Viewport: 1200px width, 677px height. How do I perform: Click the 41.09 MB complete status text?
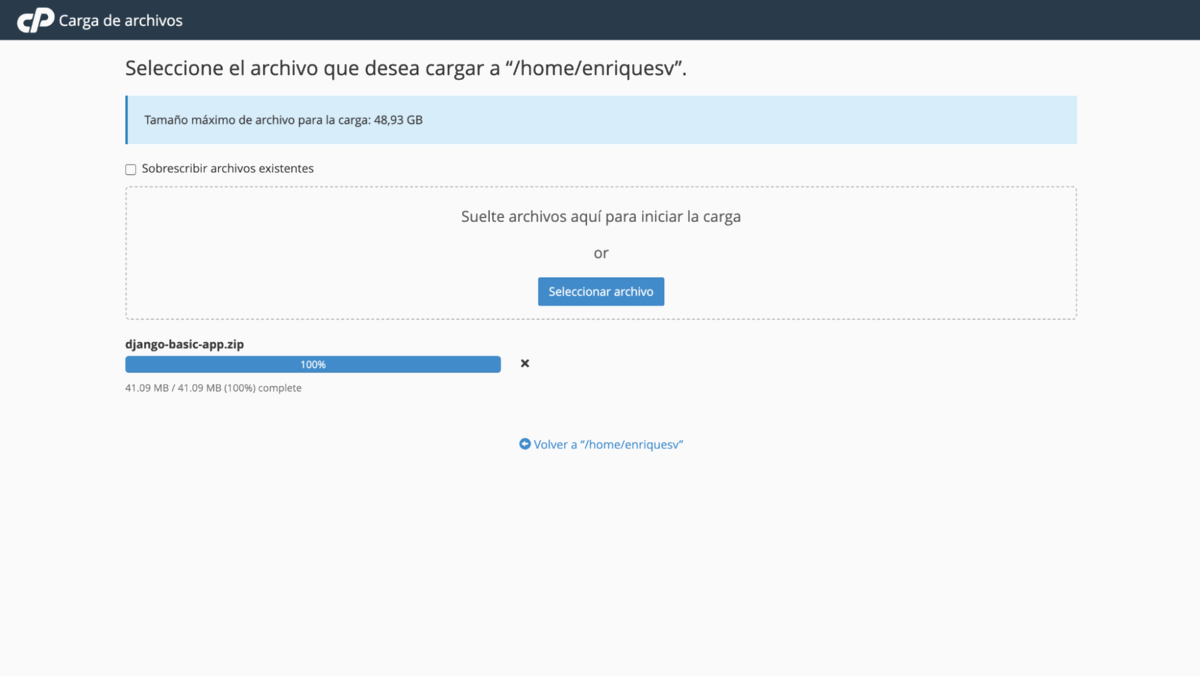pyautogui.click(x=213, y=388)
